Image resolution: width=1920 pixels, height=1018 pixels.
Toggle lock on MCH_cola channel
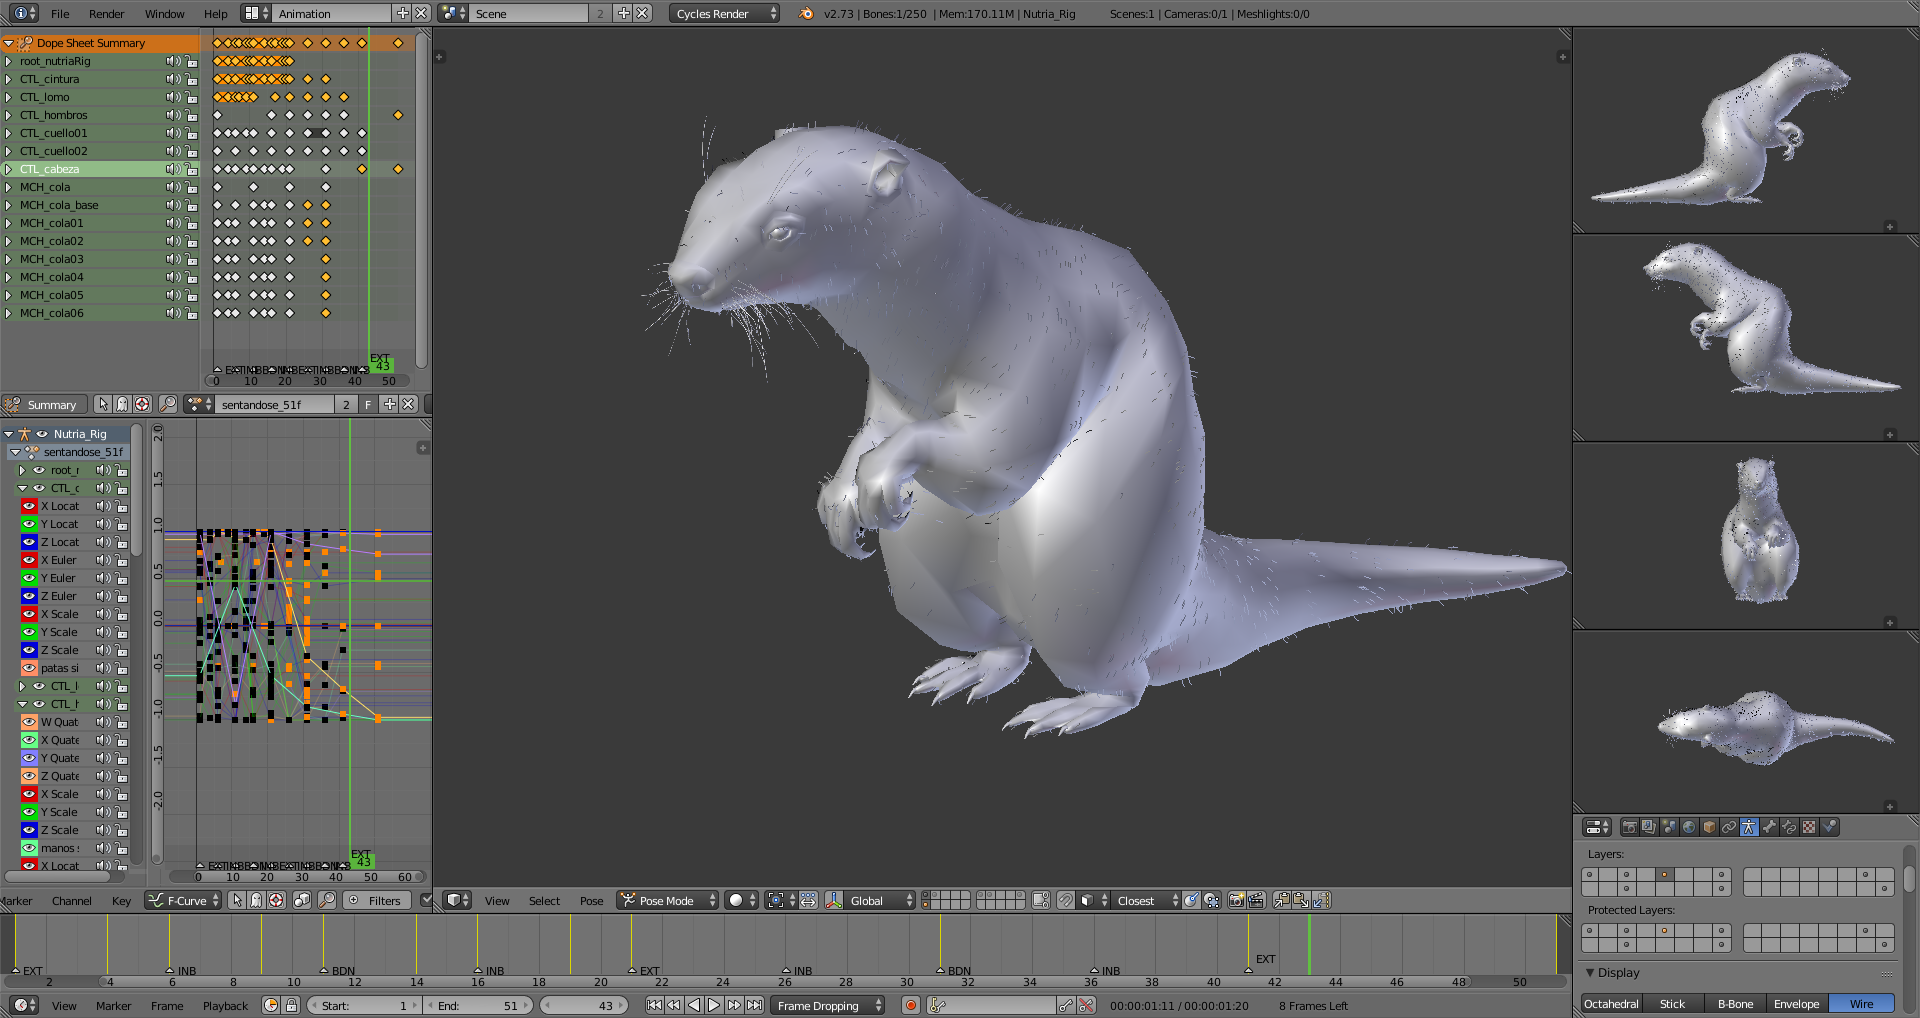click(192, 187)
